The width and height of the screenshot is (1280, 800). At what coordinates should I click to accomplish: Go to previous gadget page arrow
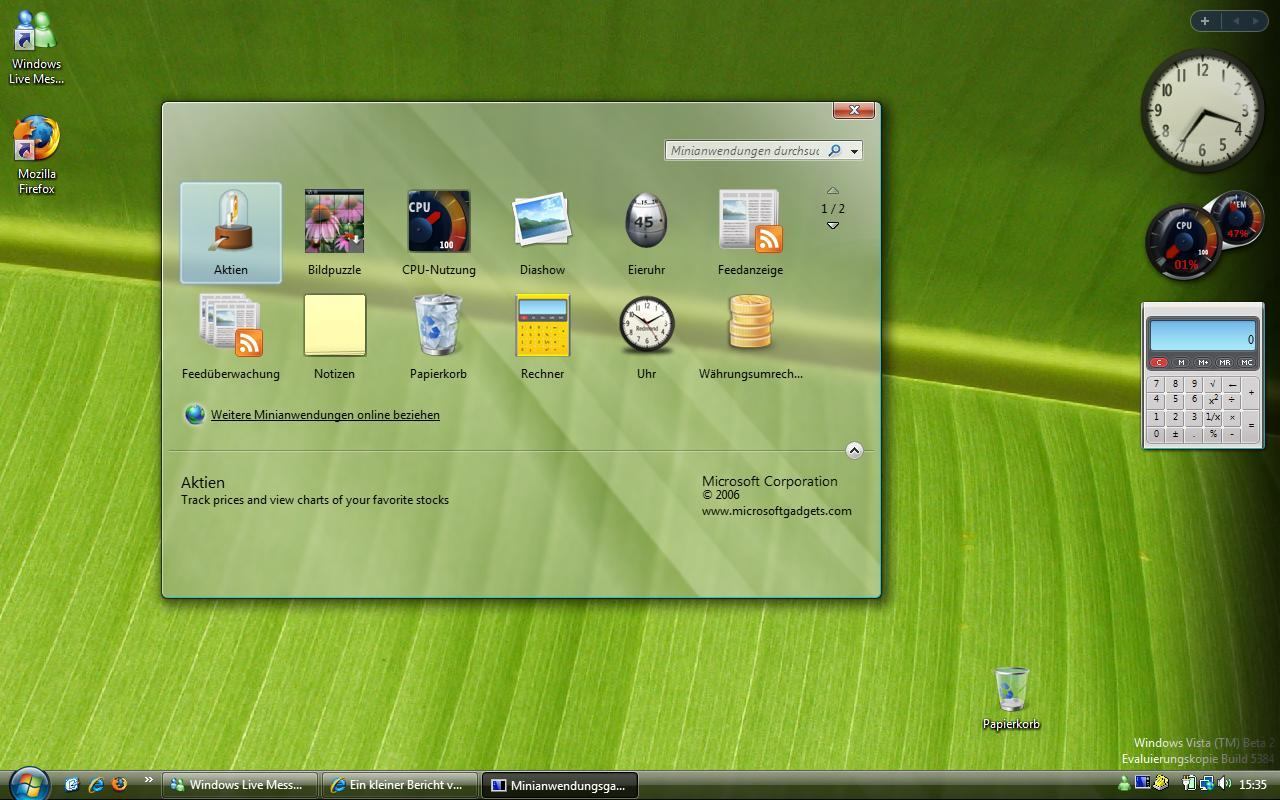pyautogui.click(x=832, y=190)
